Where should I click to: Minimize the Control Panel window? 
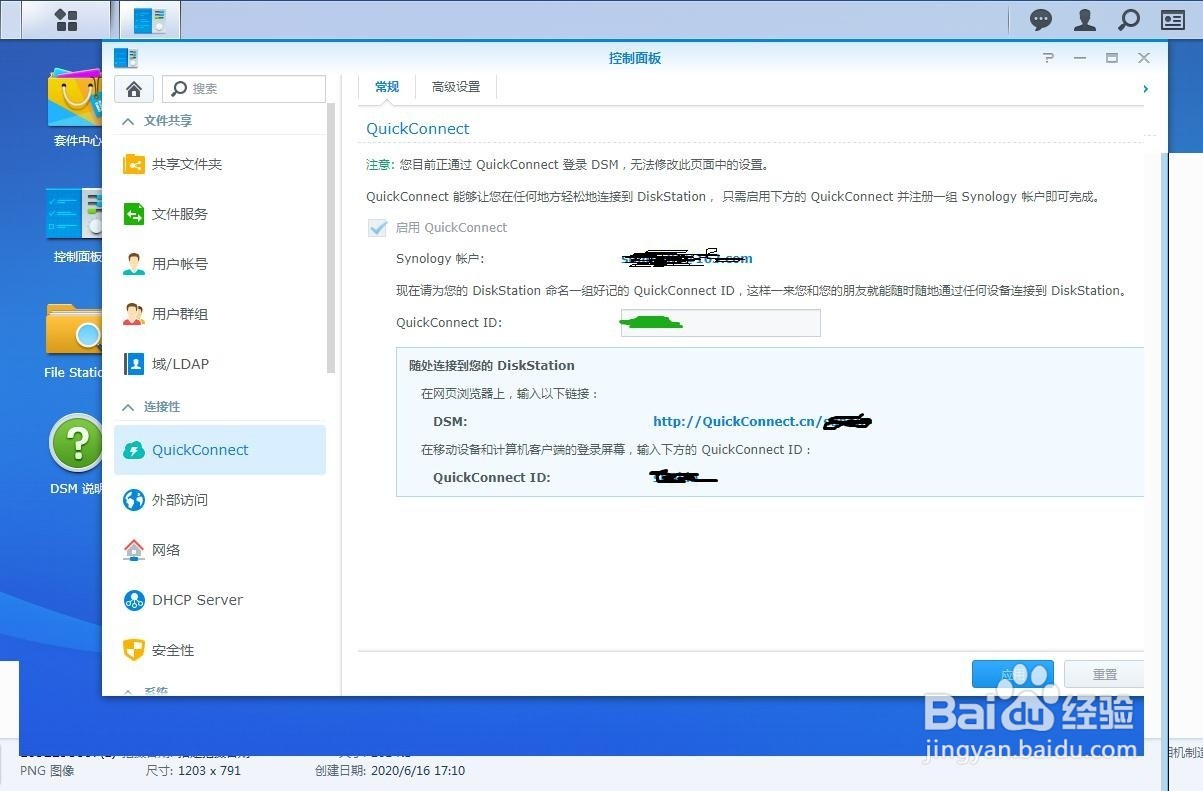click(x=1080, y=58)
